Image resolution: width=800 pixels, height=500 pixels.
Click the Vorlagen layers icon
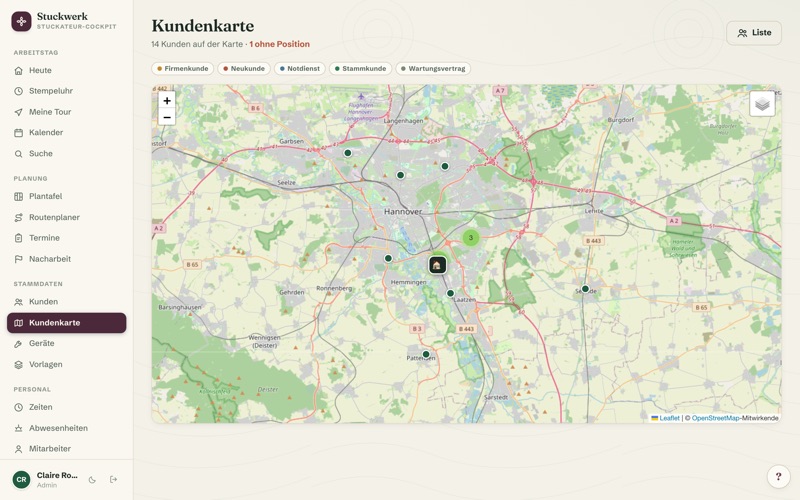(18, 365)
